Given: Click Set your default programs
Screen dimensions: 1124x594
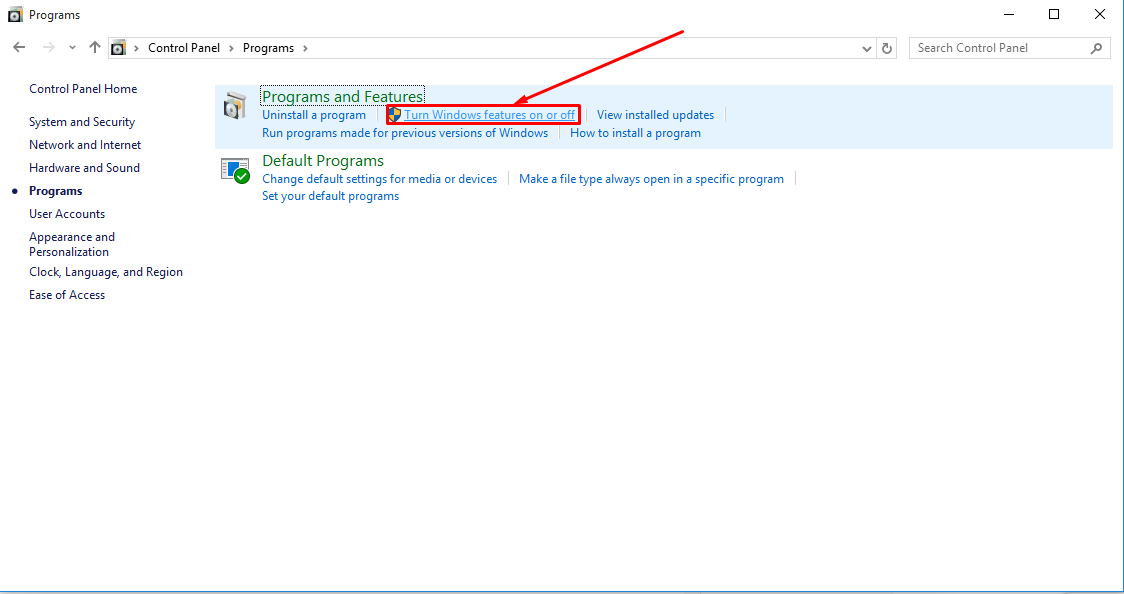Looking at the screenshot, I should (330, 196).
